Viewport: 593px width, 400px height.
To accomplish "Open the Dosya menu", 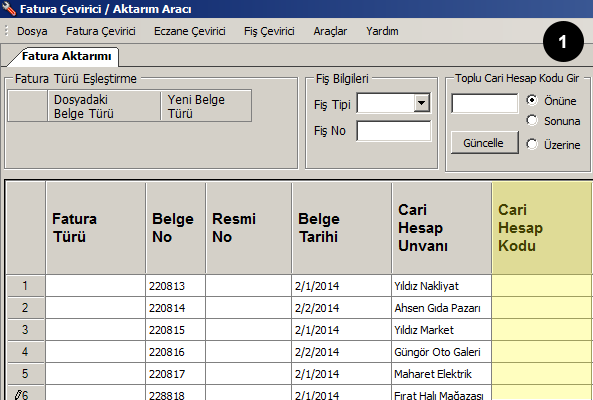I will click(32, 31).
